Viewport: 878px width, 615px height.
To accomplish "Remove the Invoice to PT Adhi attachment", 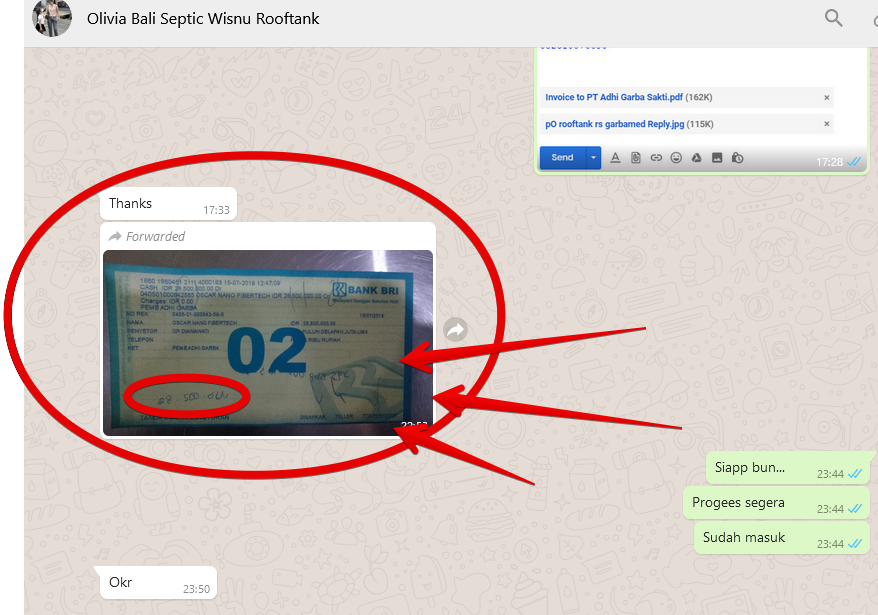I will pyautogui.click(x=826, y=98).
